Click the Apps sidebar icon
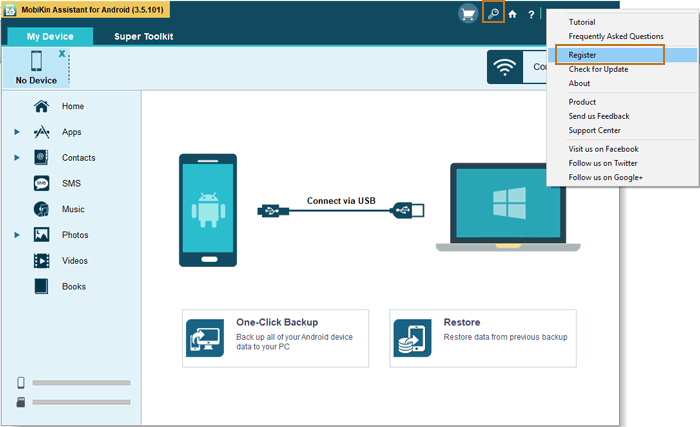This screenshot has height=427, width=700. (42, 132)
